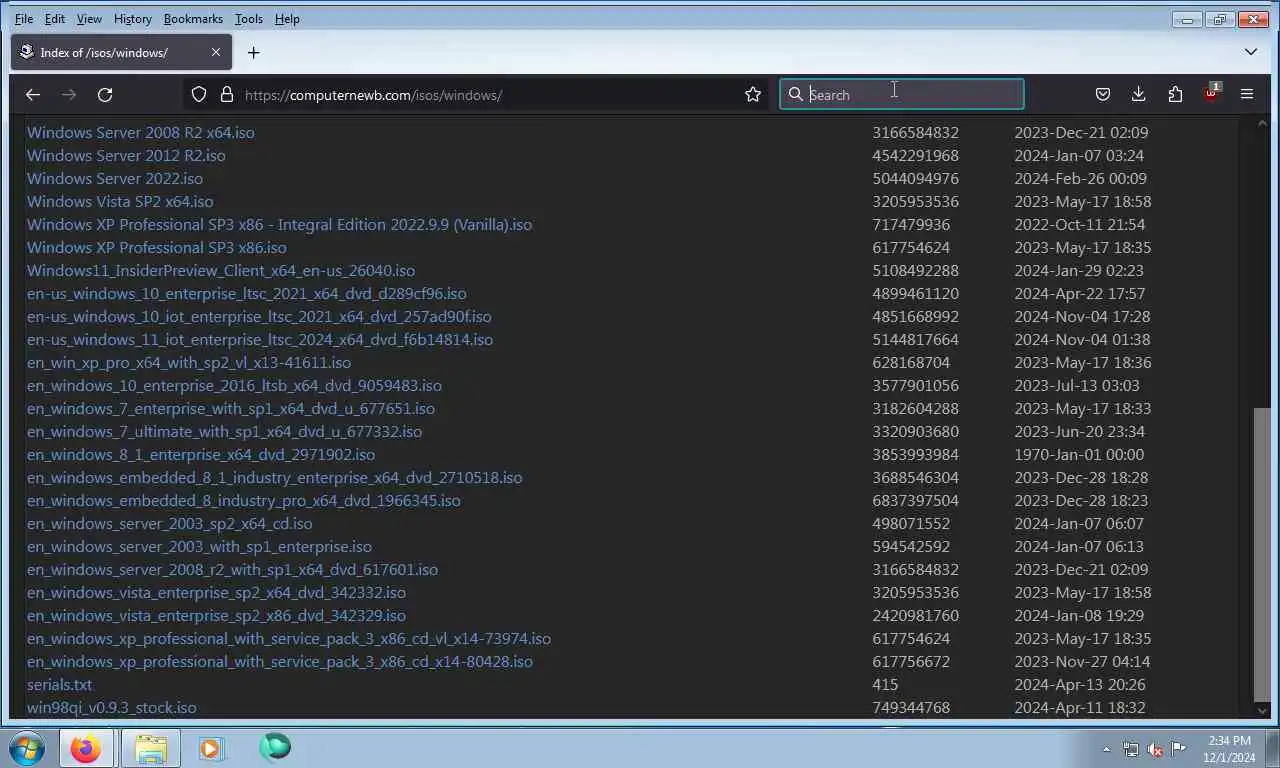1280x768 pixels.
Task: Open the Extensions puzzle icon
Action: pyautogui.click(x=1175, y=94)
